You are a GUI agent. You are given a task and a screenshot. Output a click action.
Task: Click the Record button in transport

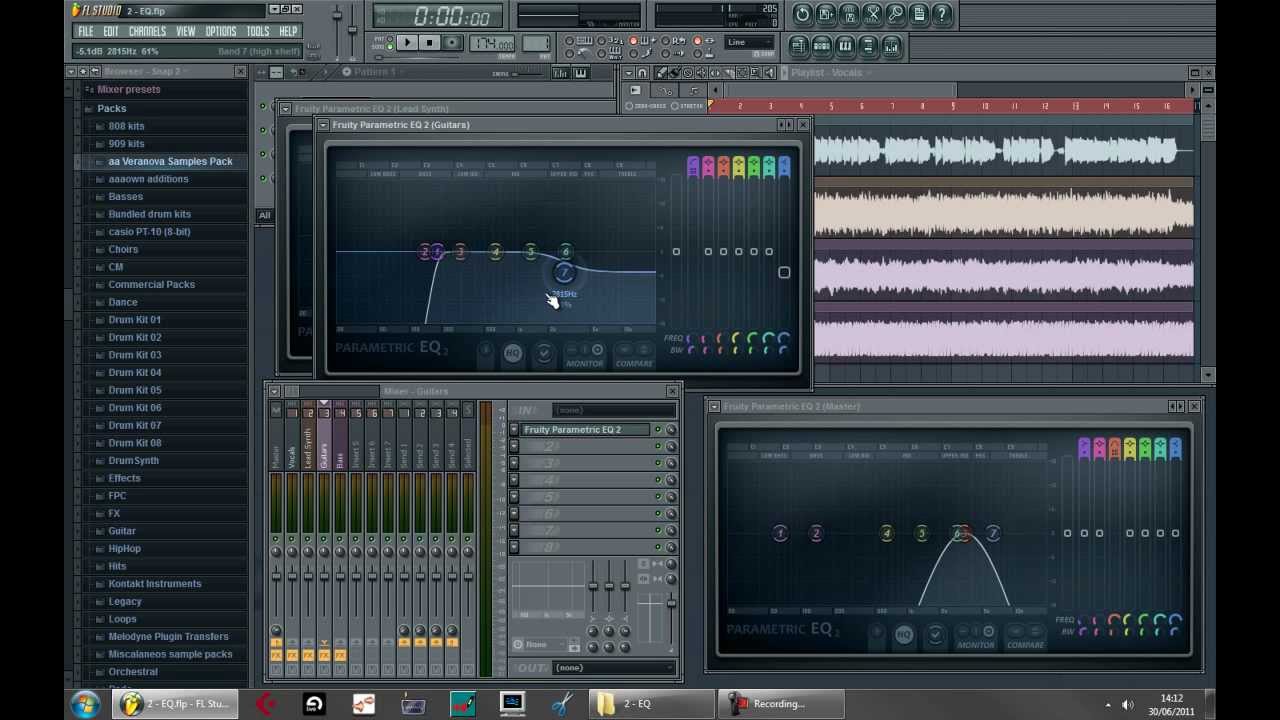pyautogui.click(x=451, y=42)
